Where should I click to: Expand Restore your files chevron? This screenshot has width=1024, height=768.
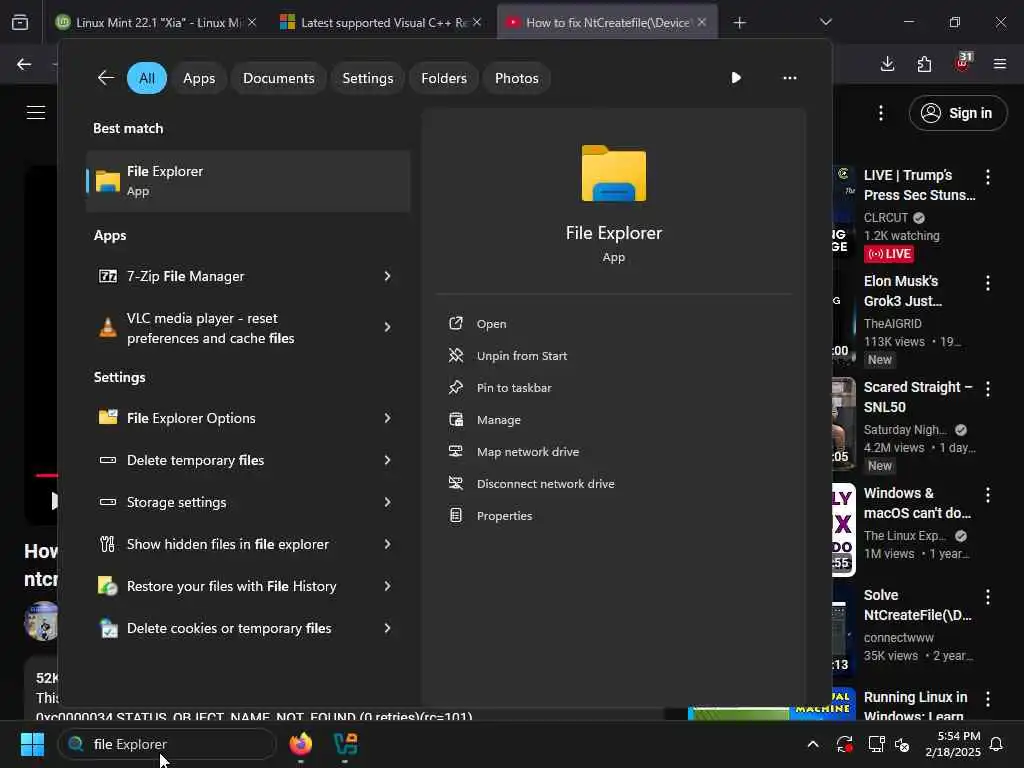tap(387, 586)
